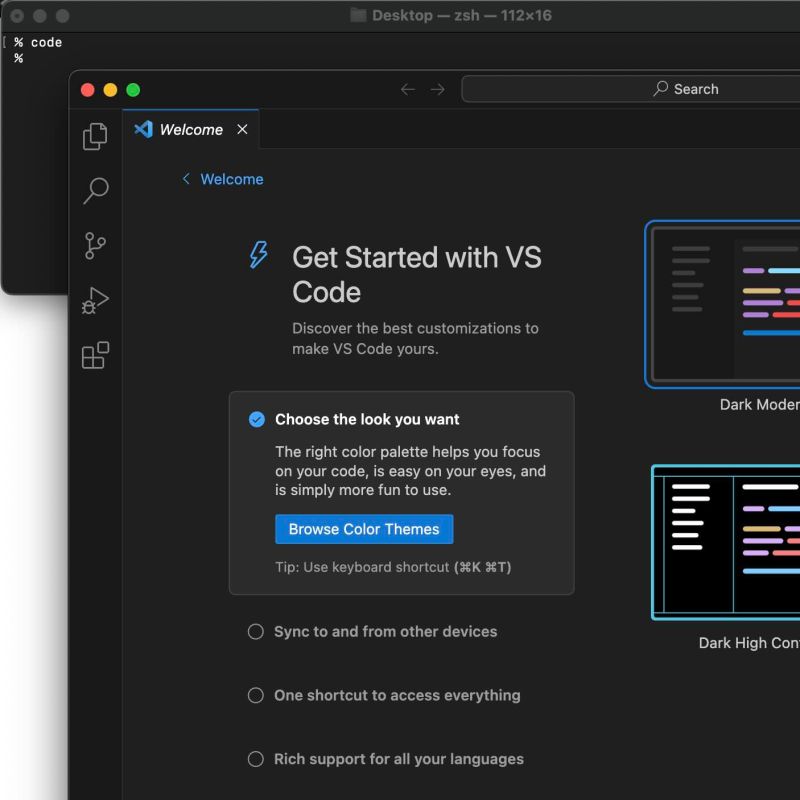
Task: Select the Search icon in the activity bar
Action: [x=95, y=190]
